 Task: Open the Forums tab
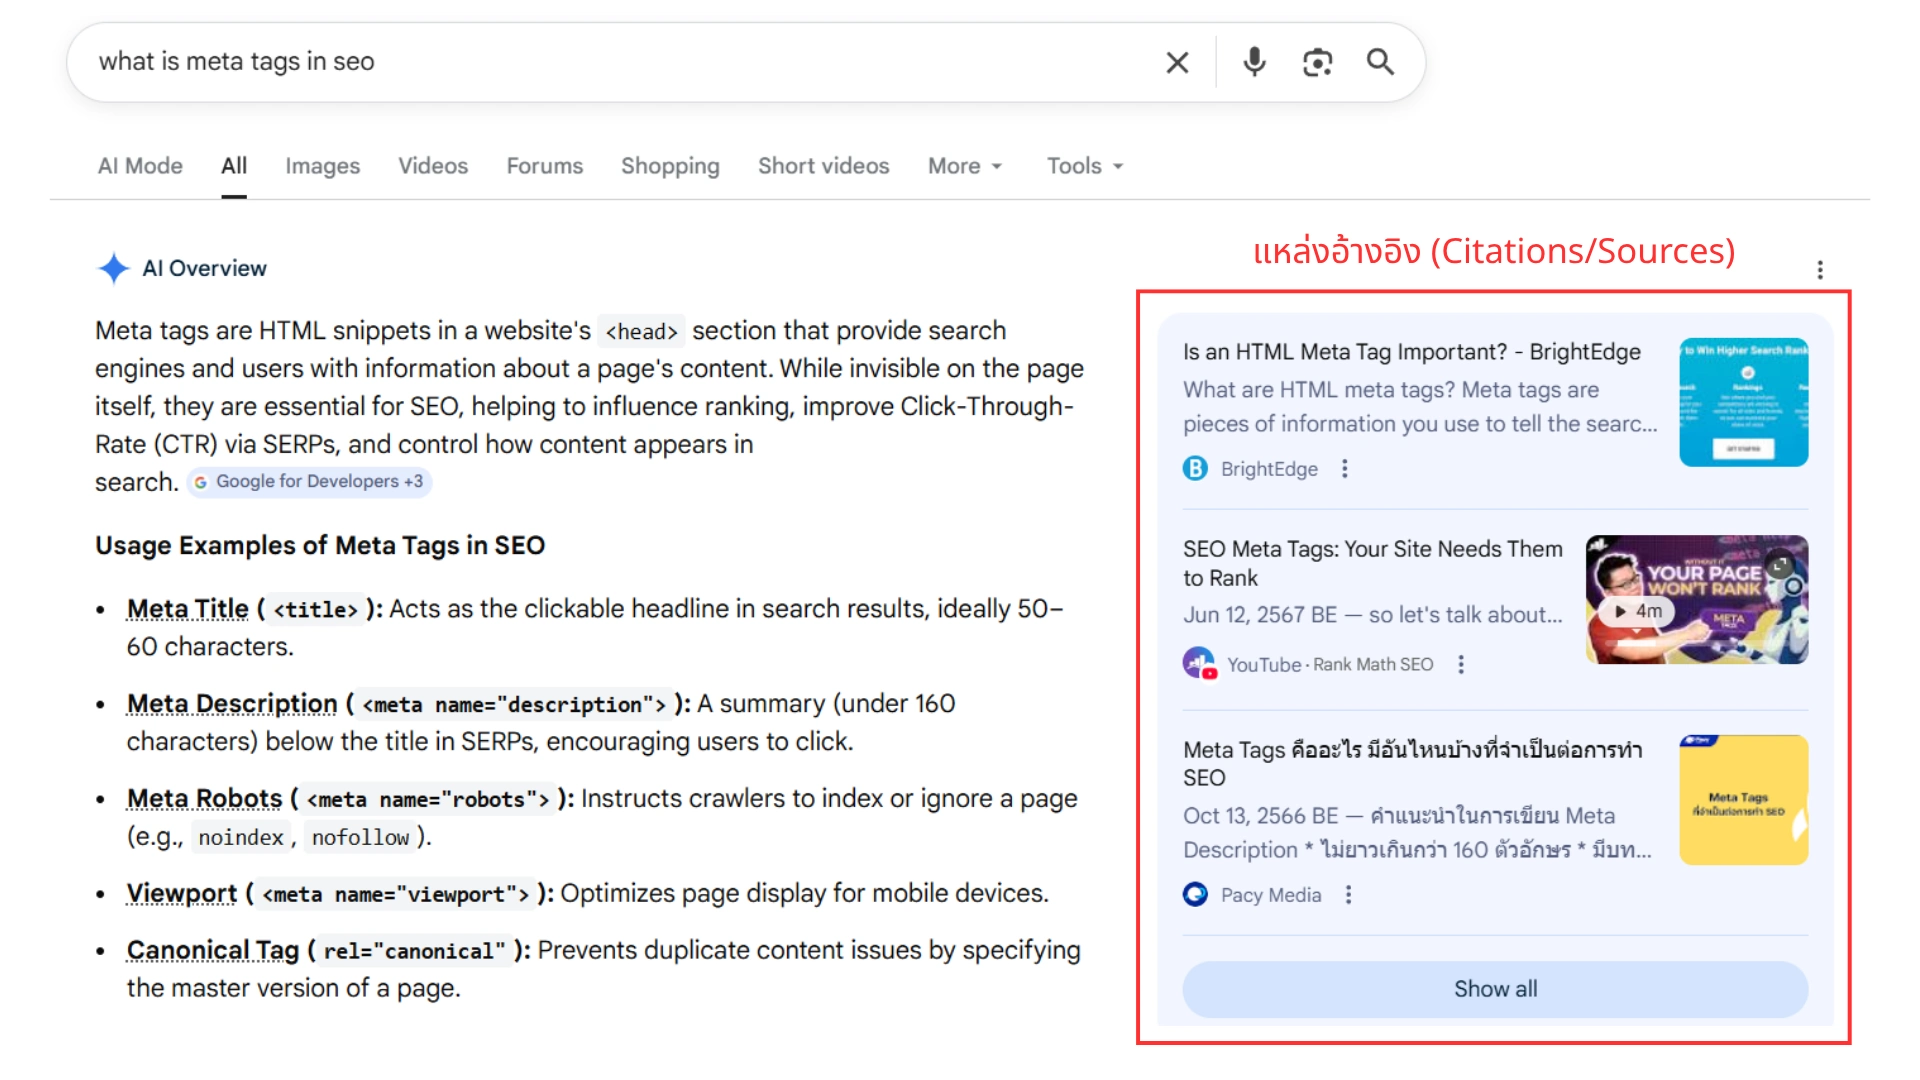tap(544, 166)
